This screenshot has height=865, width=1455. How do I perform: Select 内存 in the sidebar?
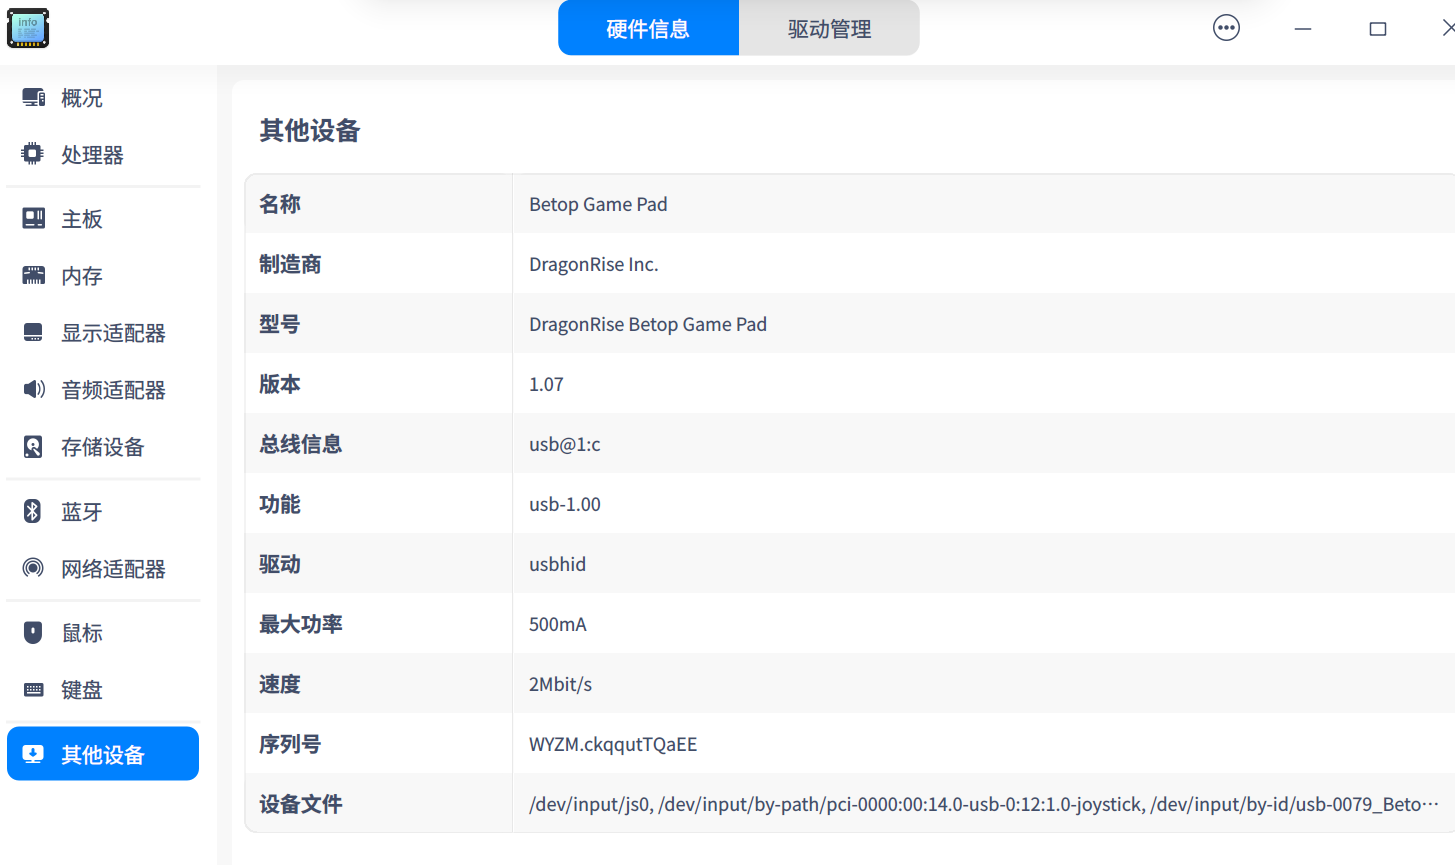(103, 275)
